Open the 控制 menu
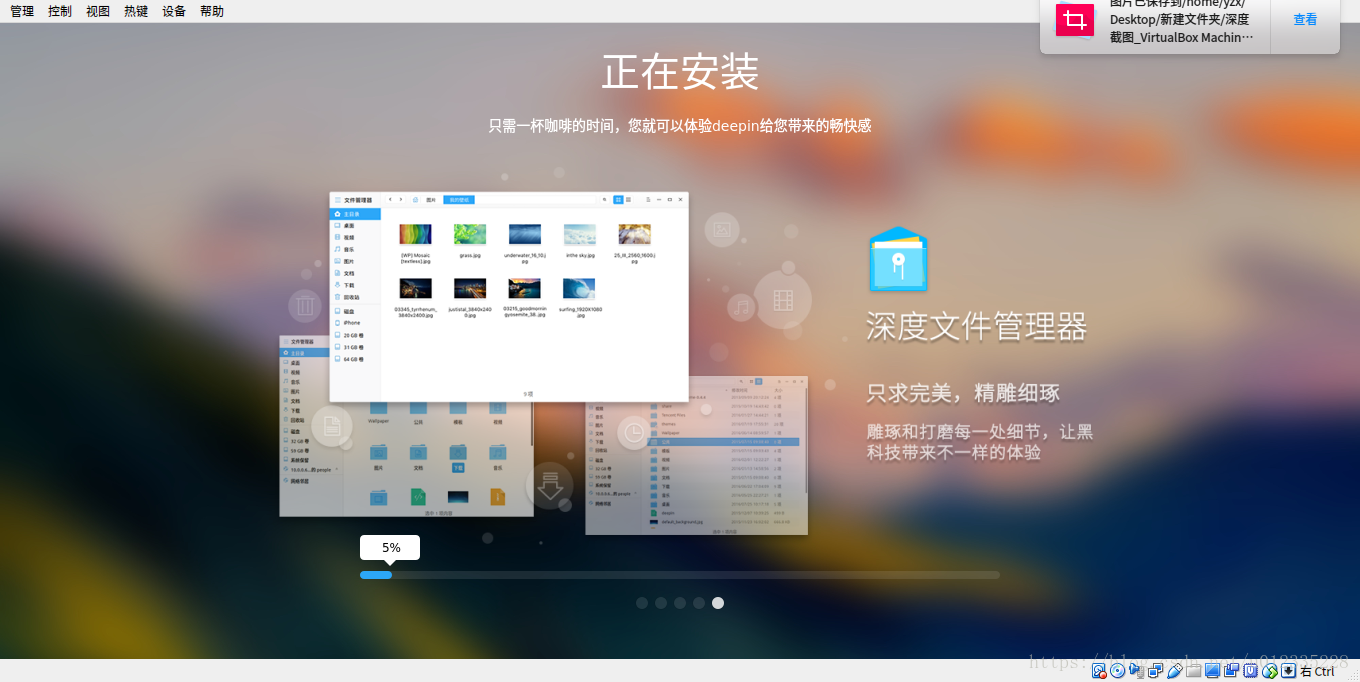1360x682 pixels. 60,11
